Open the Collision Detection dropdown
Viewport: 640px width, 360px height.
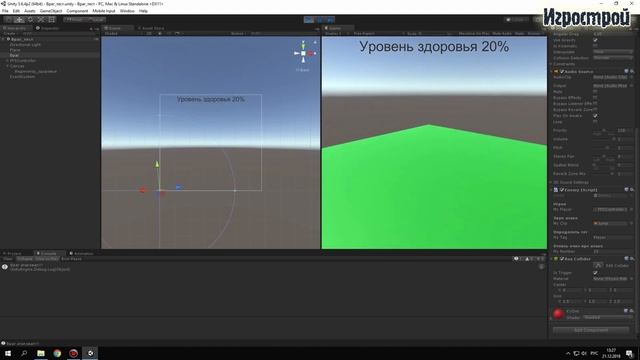pos(613,58)
